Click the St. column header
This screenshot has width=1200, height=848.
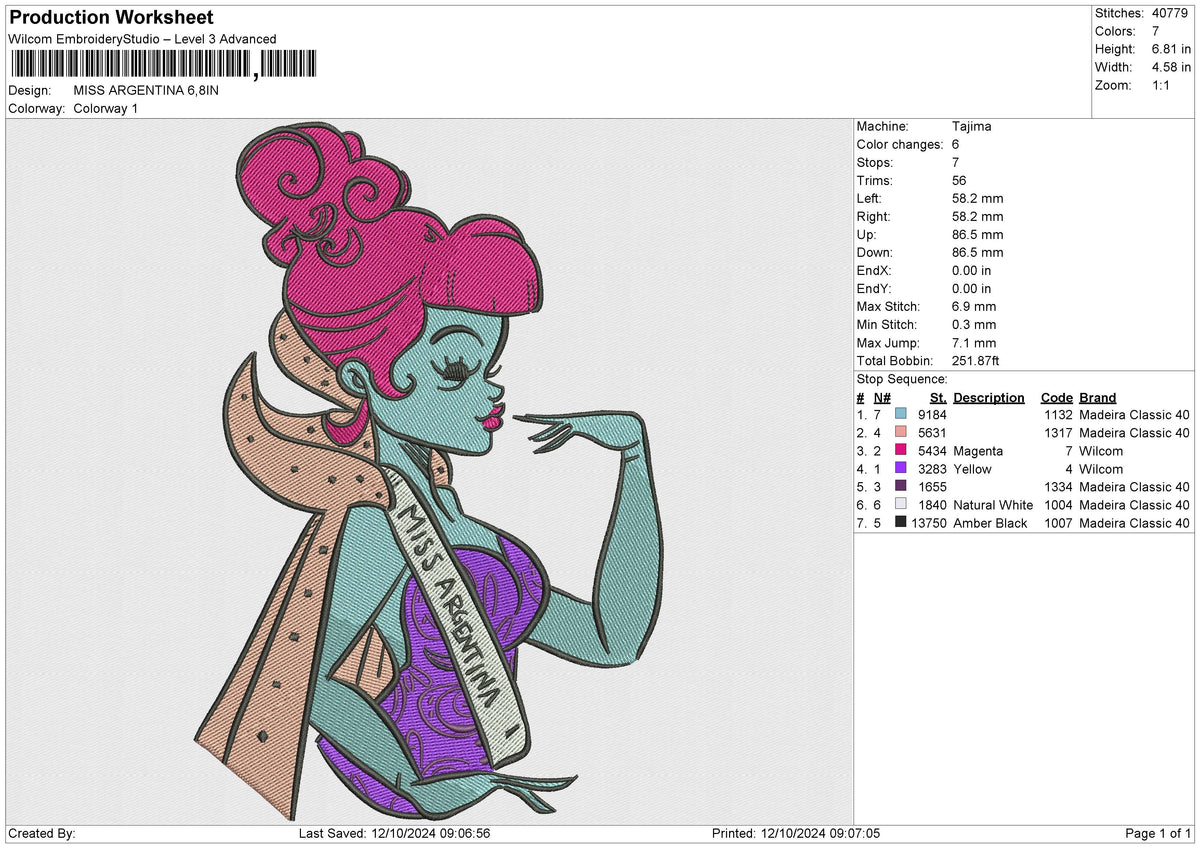(x=938, y=398)
